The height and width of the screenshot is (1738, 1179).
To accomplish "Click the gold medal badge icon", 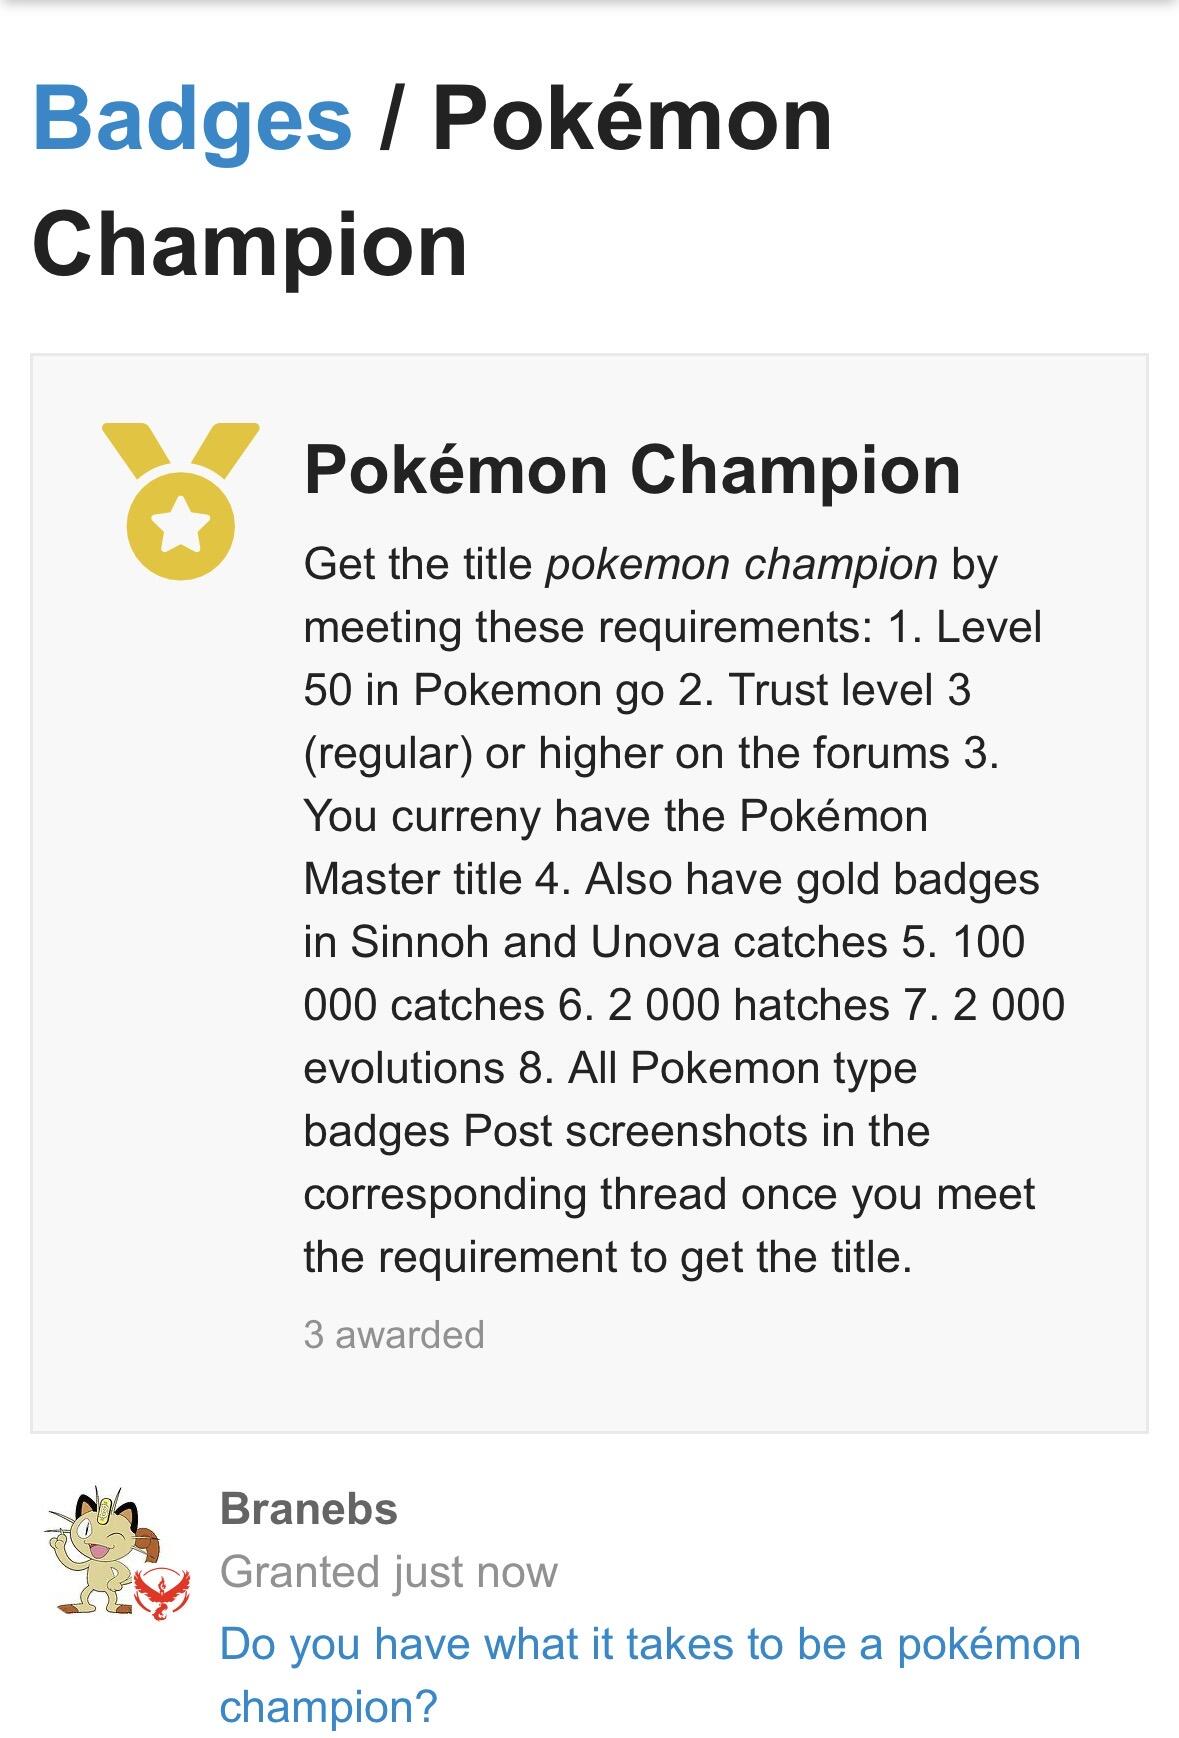I will pos(180,501).
